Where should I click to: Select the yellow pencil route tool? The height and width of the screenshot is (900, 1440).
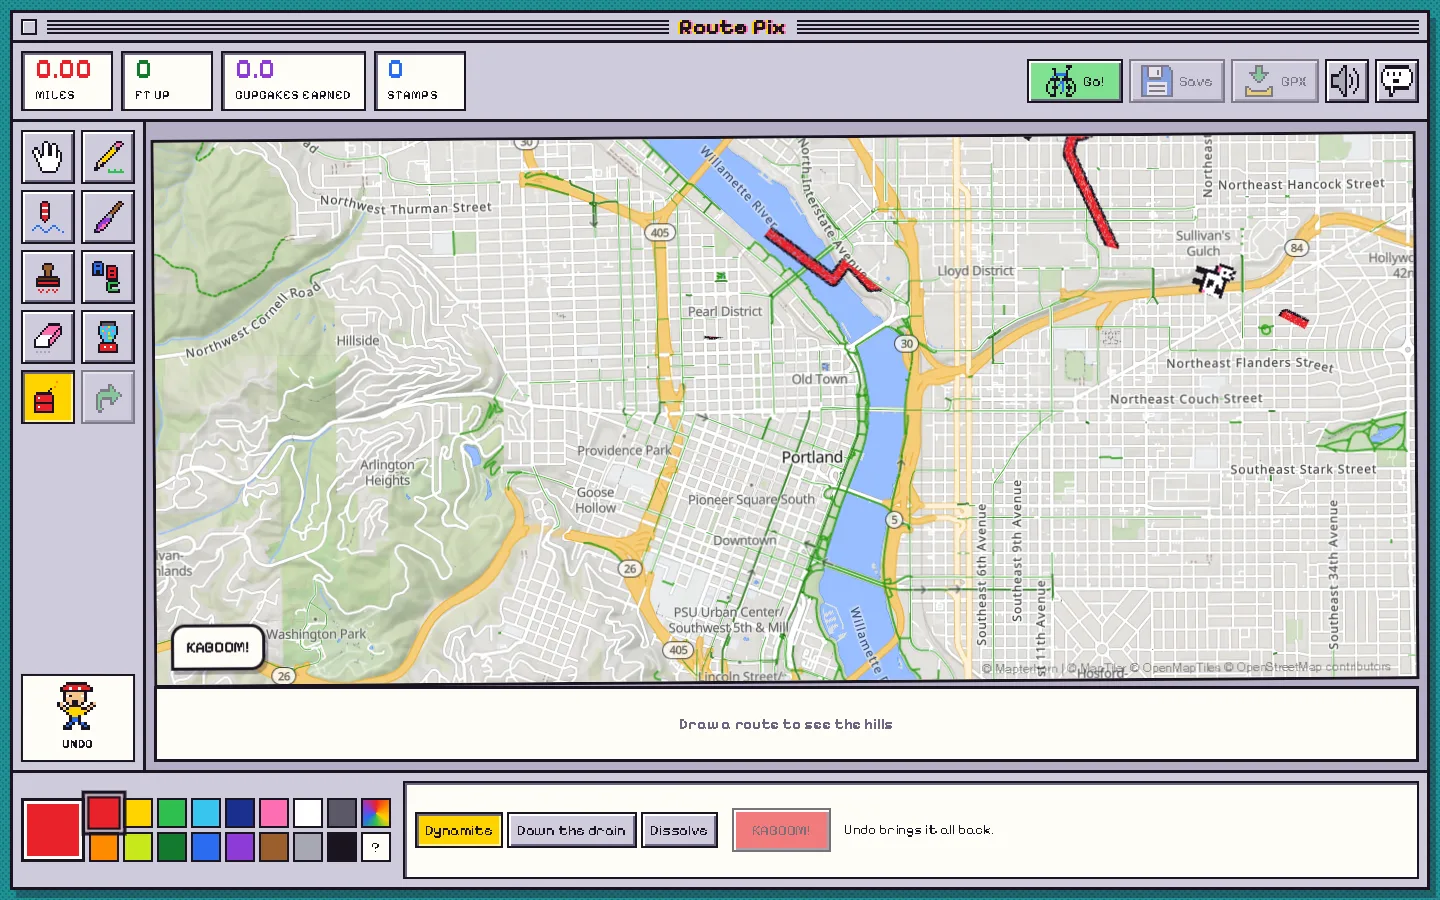[108, 157]
